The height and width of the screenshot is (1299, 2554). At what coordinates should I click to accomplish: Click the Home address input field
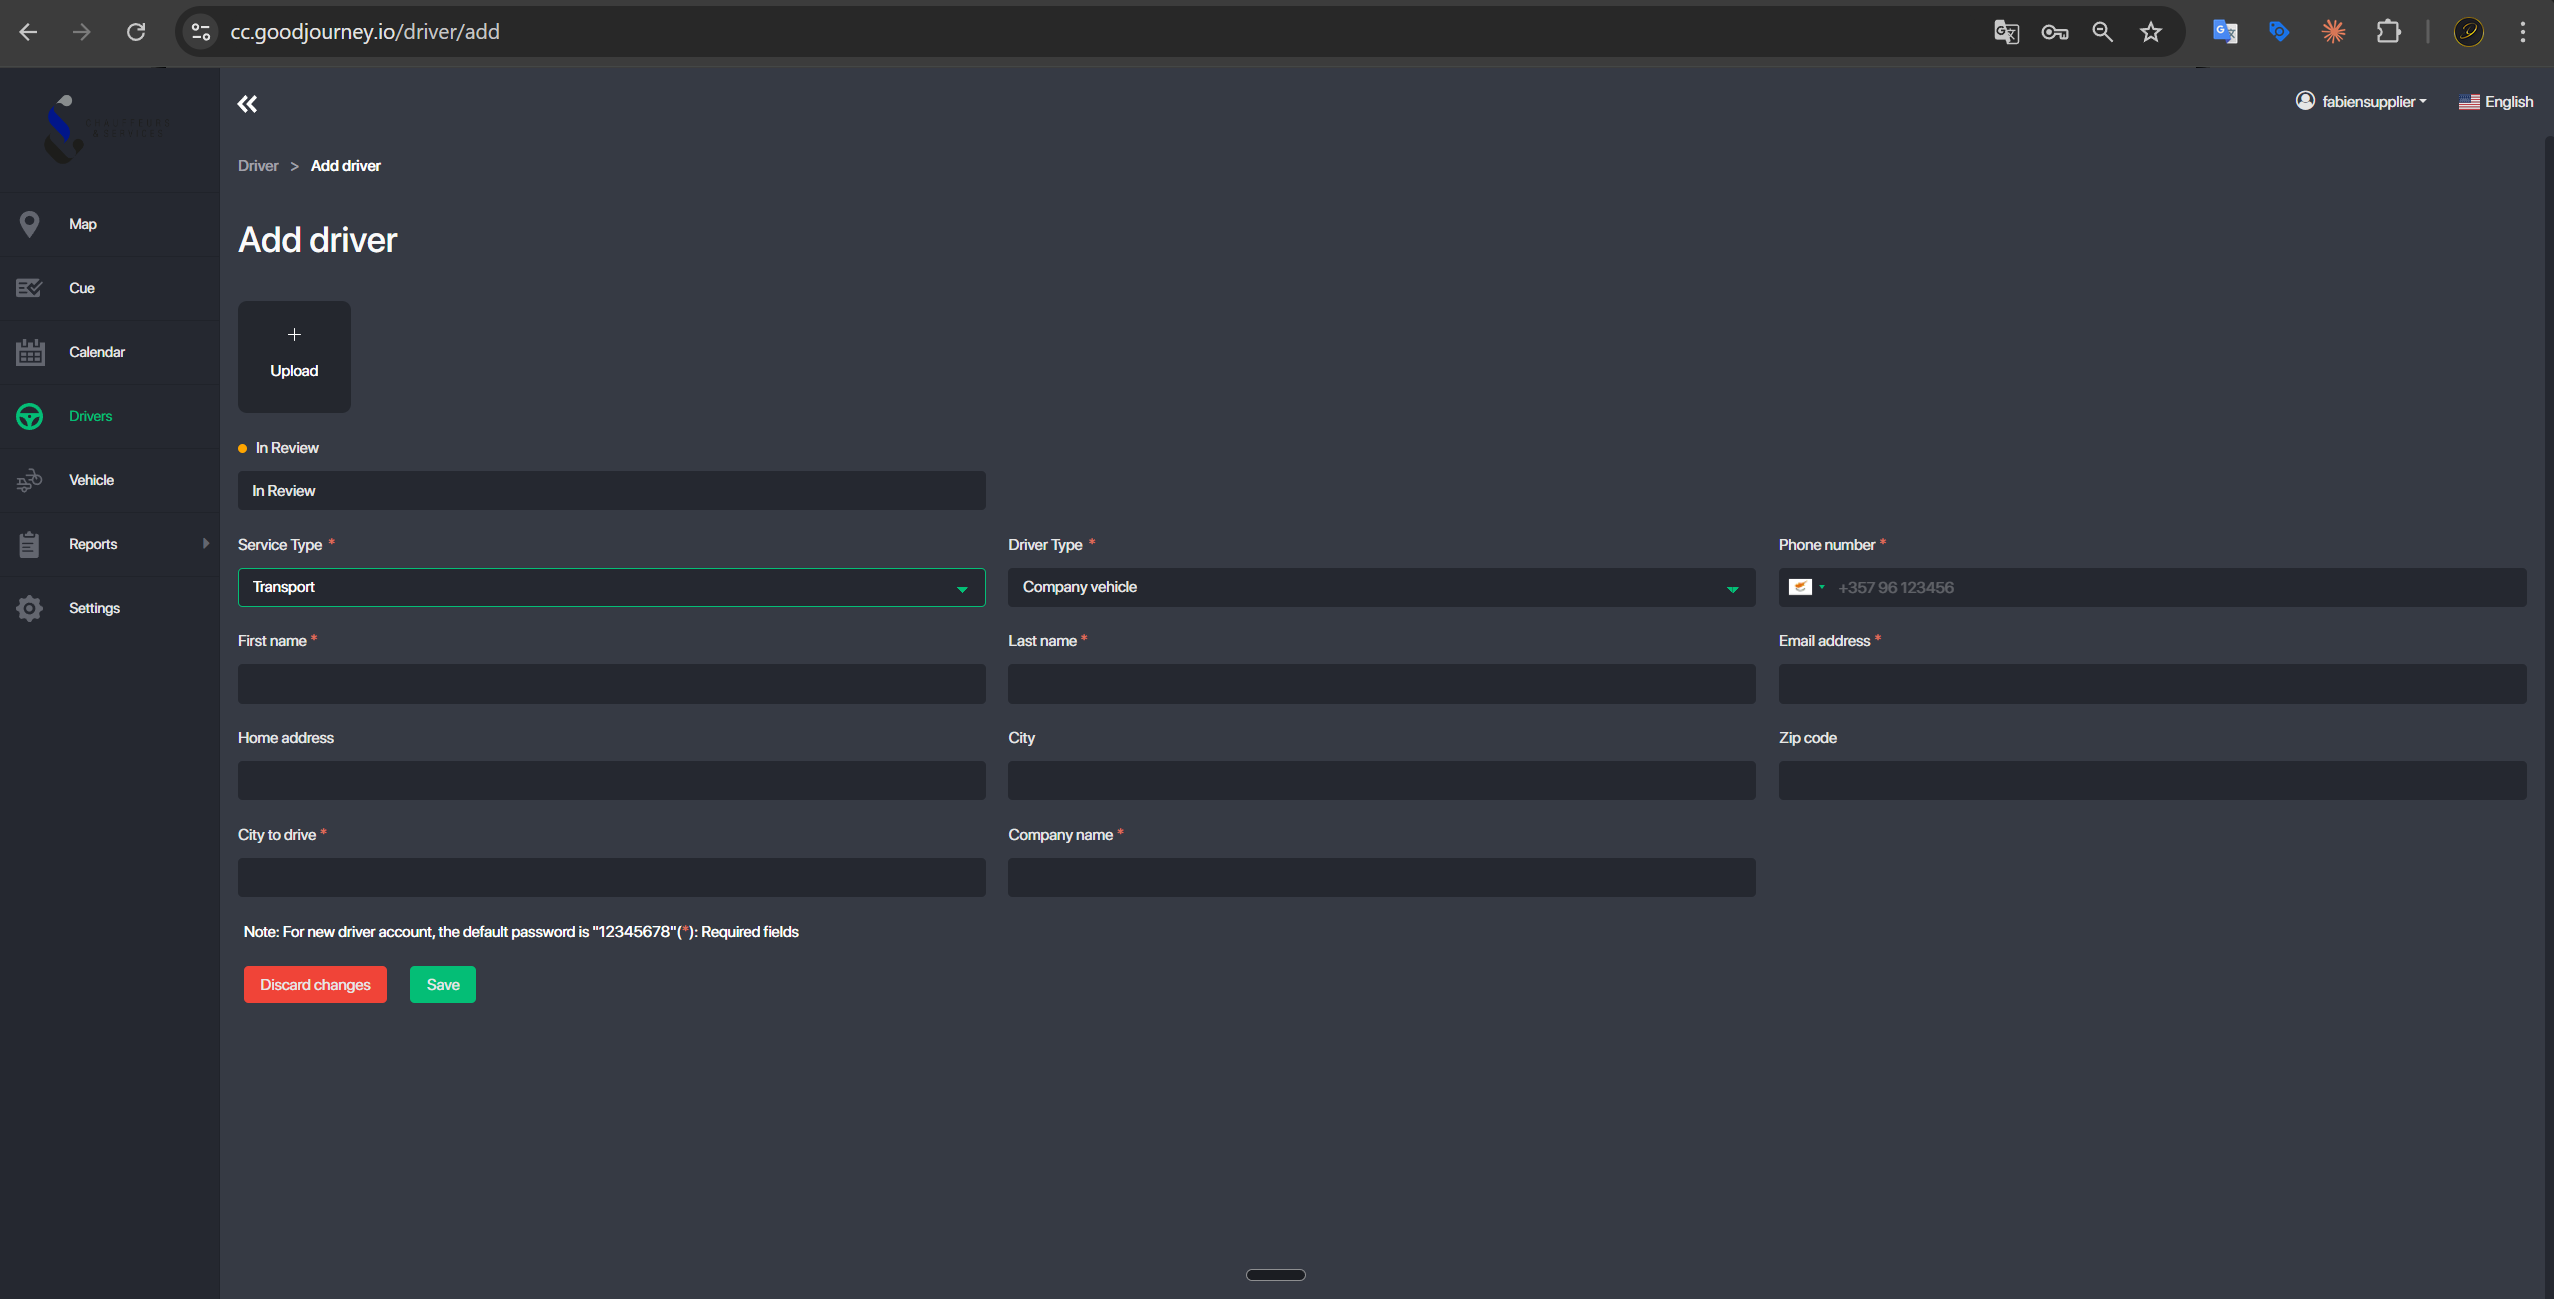click(x=611, y=780)
